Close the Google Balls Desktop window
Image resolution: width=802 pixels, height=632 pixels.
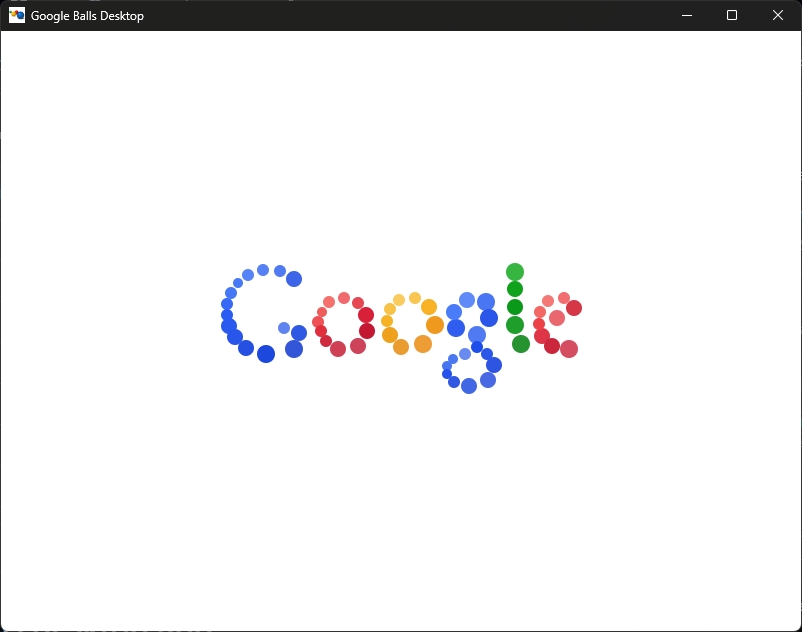tap(777, 15)
